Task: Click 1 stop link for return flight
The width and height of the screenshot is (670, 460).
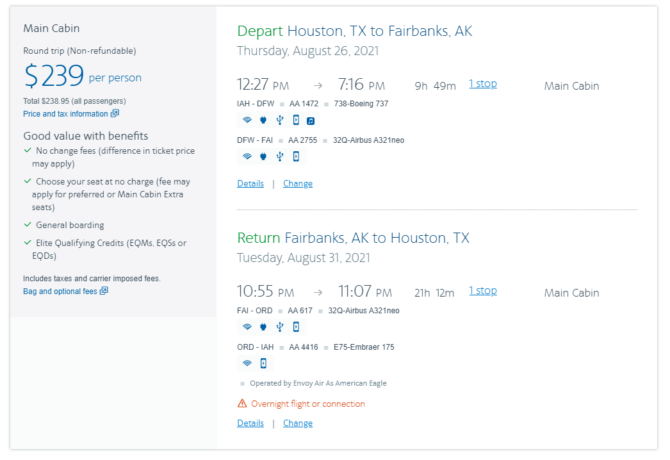Action: point(482,291)
